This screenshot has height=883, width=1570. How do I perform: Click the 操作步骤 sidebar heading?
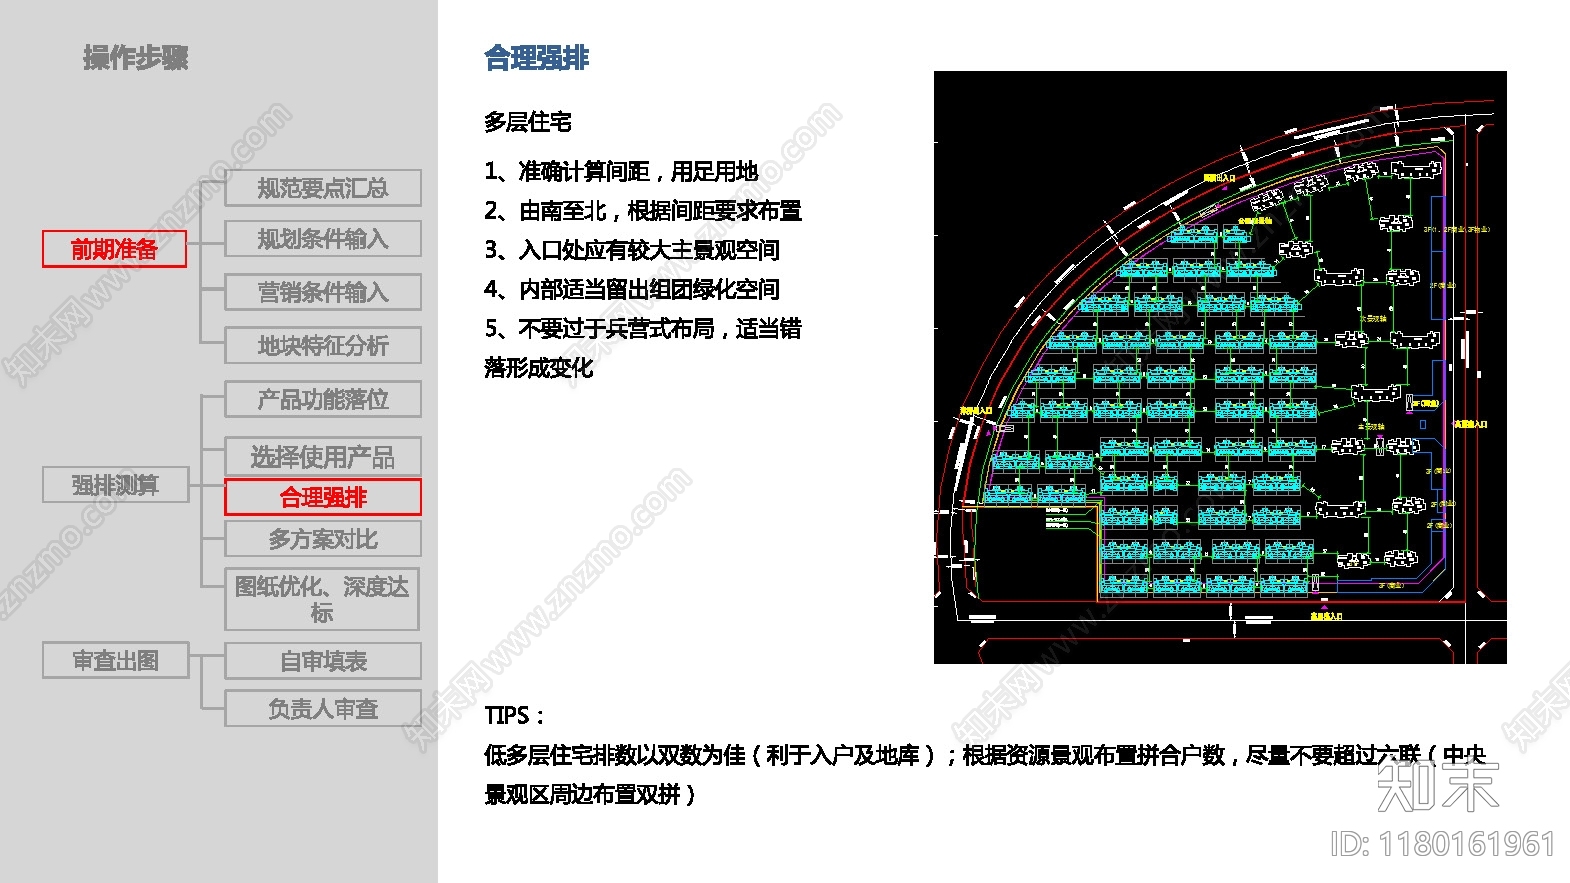pyautogui.click(x=135, y=58)
